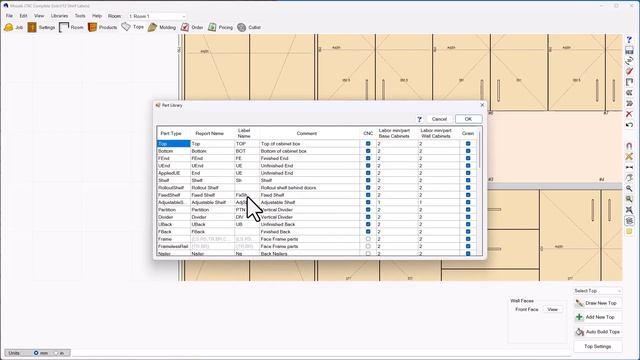This screenshot has width=640, height=360.
Task: Click the Auto Build Tops button
Action: [598, 332]
